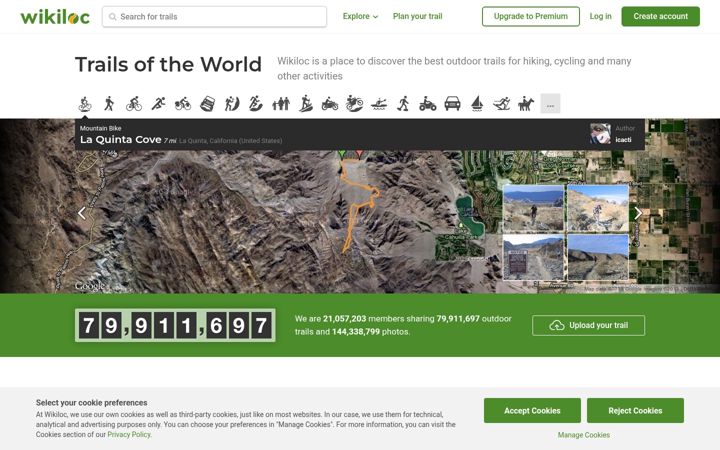Click the 79,911,697 trail counter
This screenshot has height=450, width=720.
(x=175, y=326)
